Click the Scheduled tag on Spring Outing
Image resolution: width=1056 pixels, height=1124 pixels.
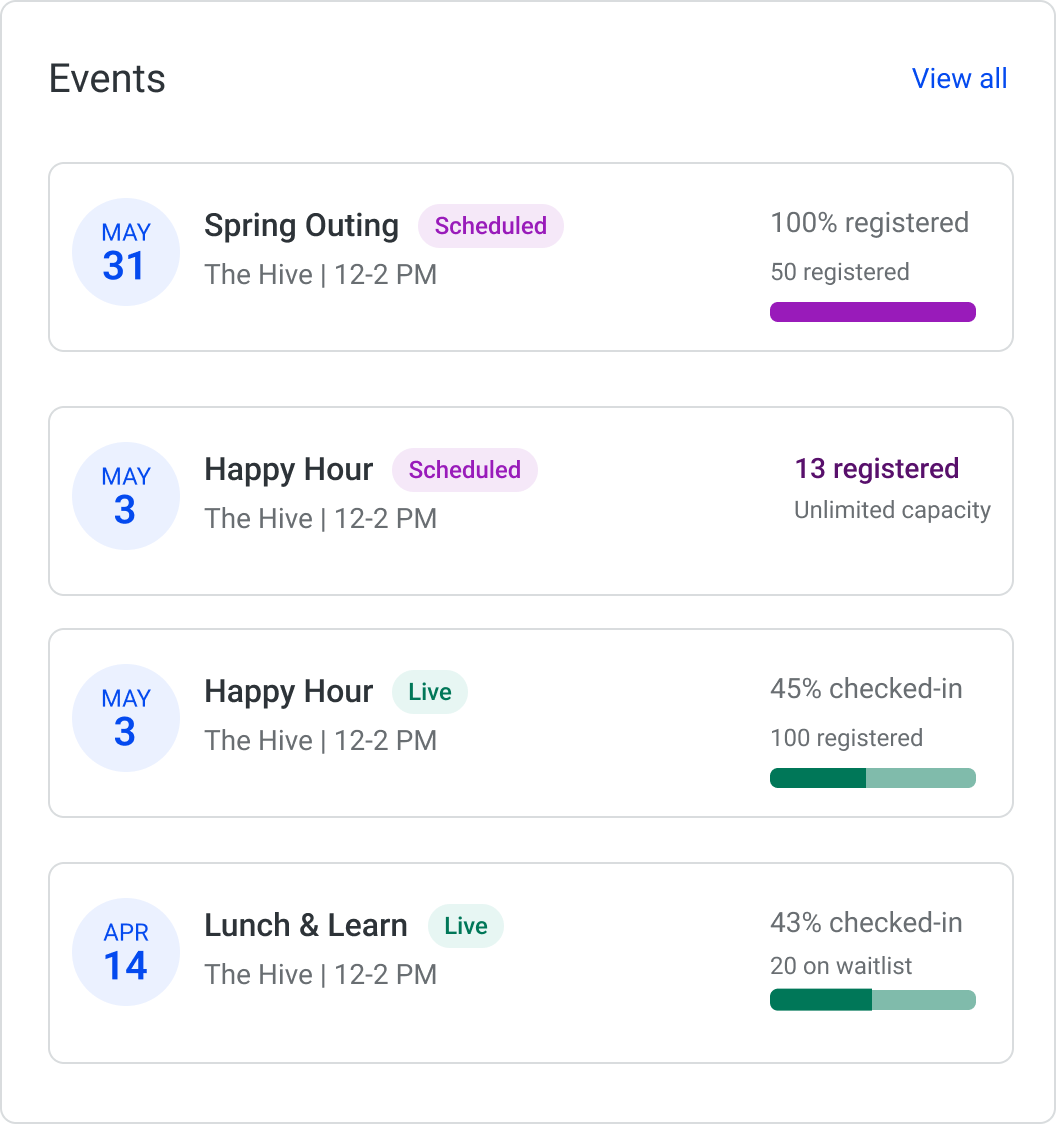pos(490,226)
